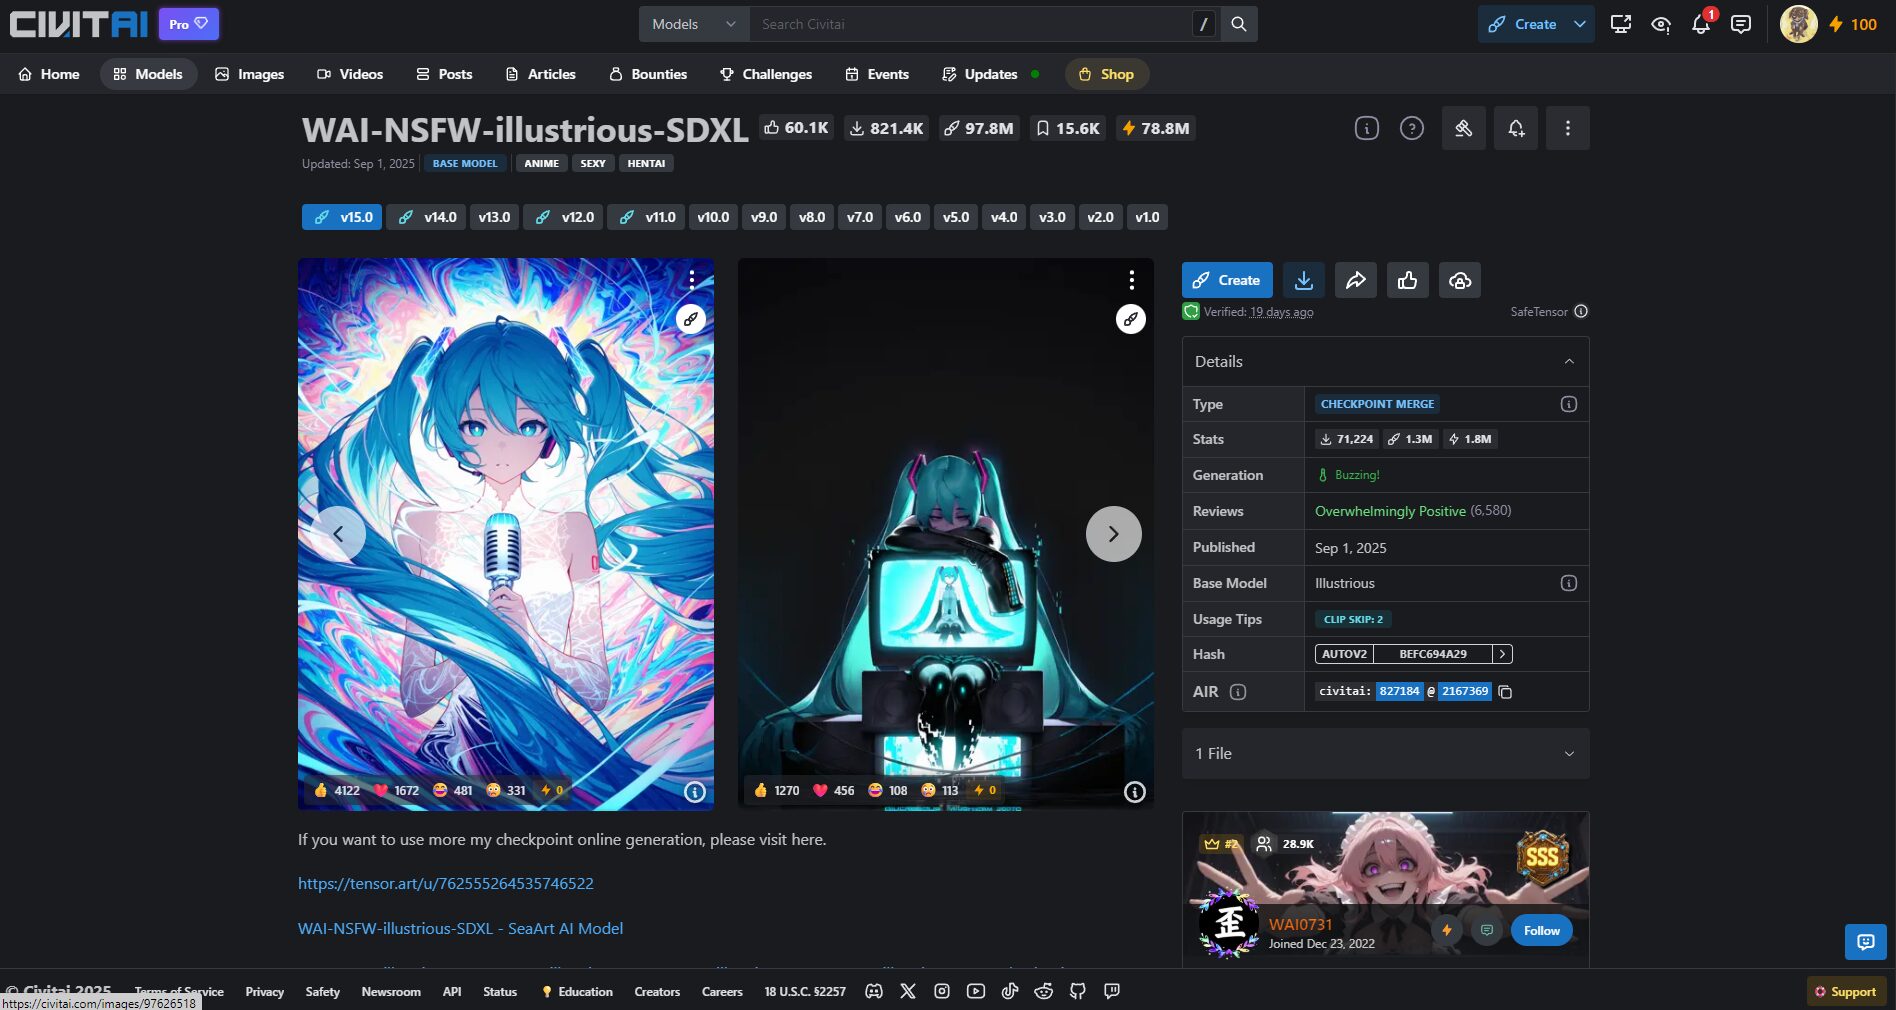Download the model via download icon button
The width and height of the screenshot is (1896, 1010).
pyautogui.click(x=1303, y=280)
